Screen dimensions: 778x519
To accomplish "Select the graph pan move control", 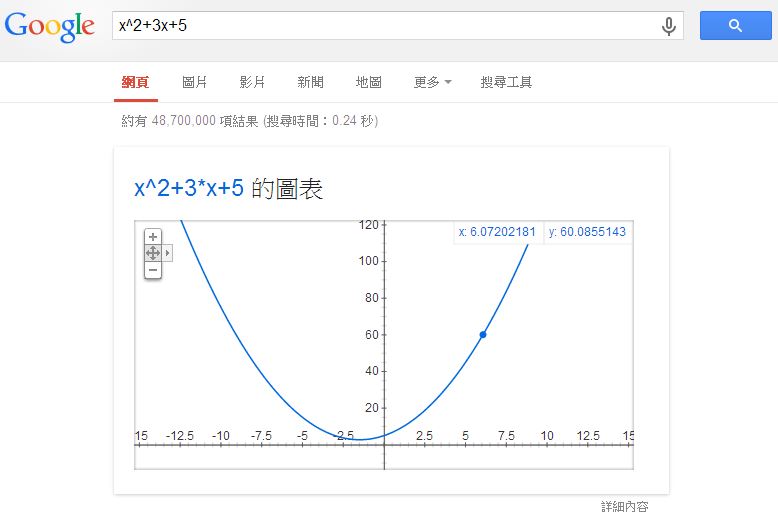I will point(153,253).
